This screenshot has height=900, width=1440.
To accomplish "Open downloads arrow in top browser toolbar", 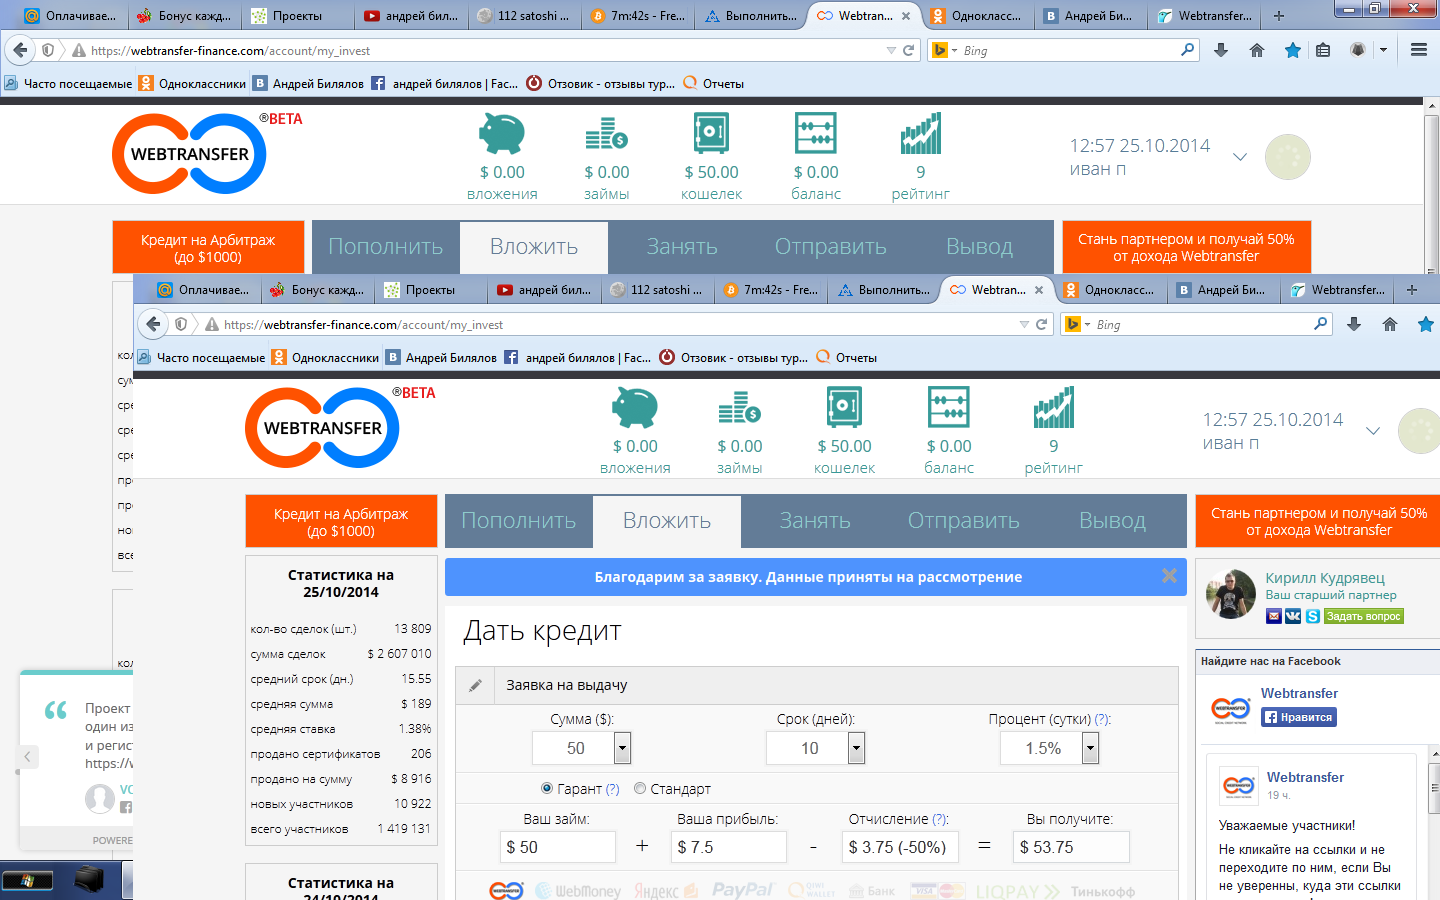I will pos(1221,50).
